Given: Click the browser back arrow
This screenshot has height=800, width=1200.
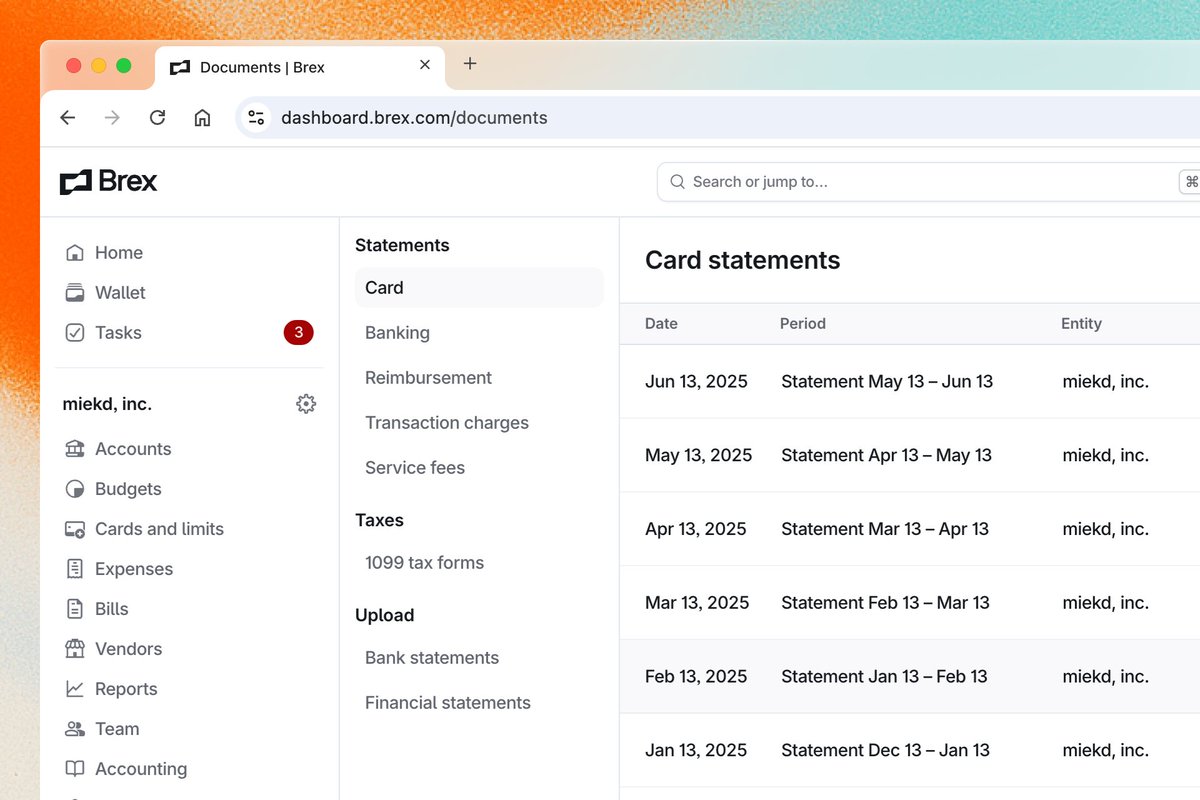Looking at the screenshot, I should pyautogui.click(x=68, y=118).
